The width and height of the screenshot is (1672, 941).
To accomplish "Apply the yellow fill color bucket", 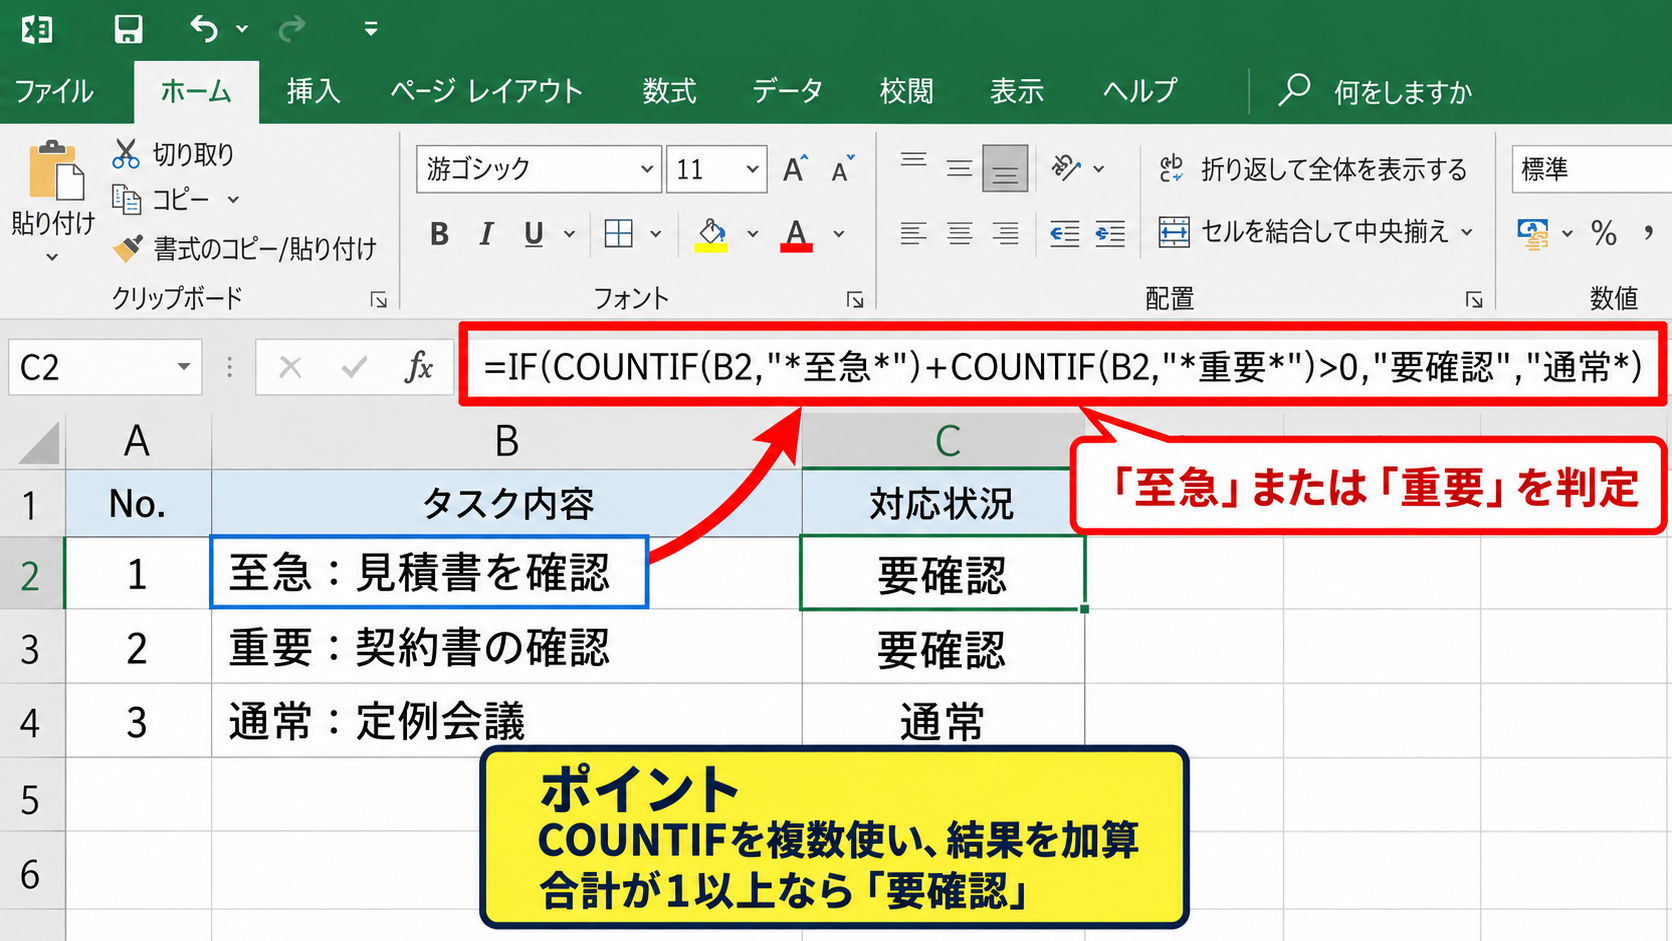I will click(x=711, y=235).
